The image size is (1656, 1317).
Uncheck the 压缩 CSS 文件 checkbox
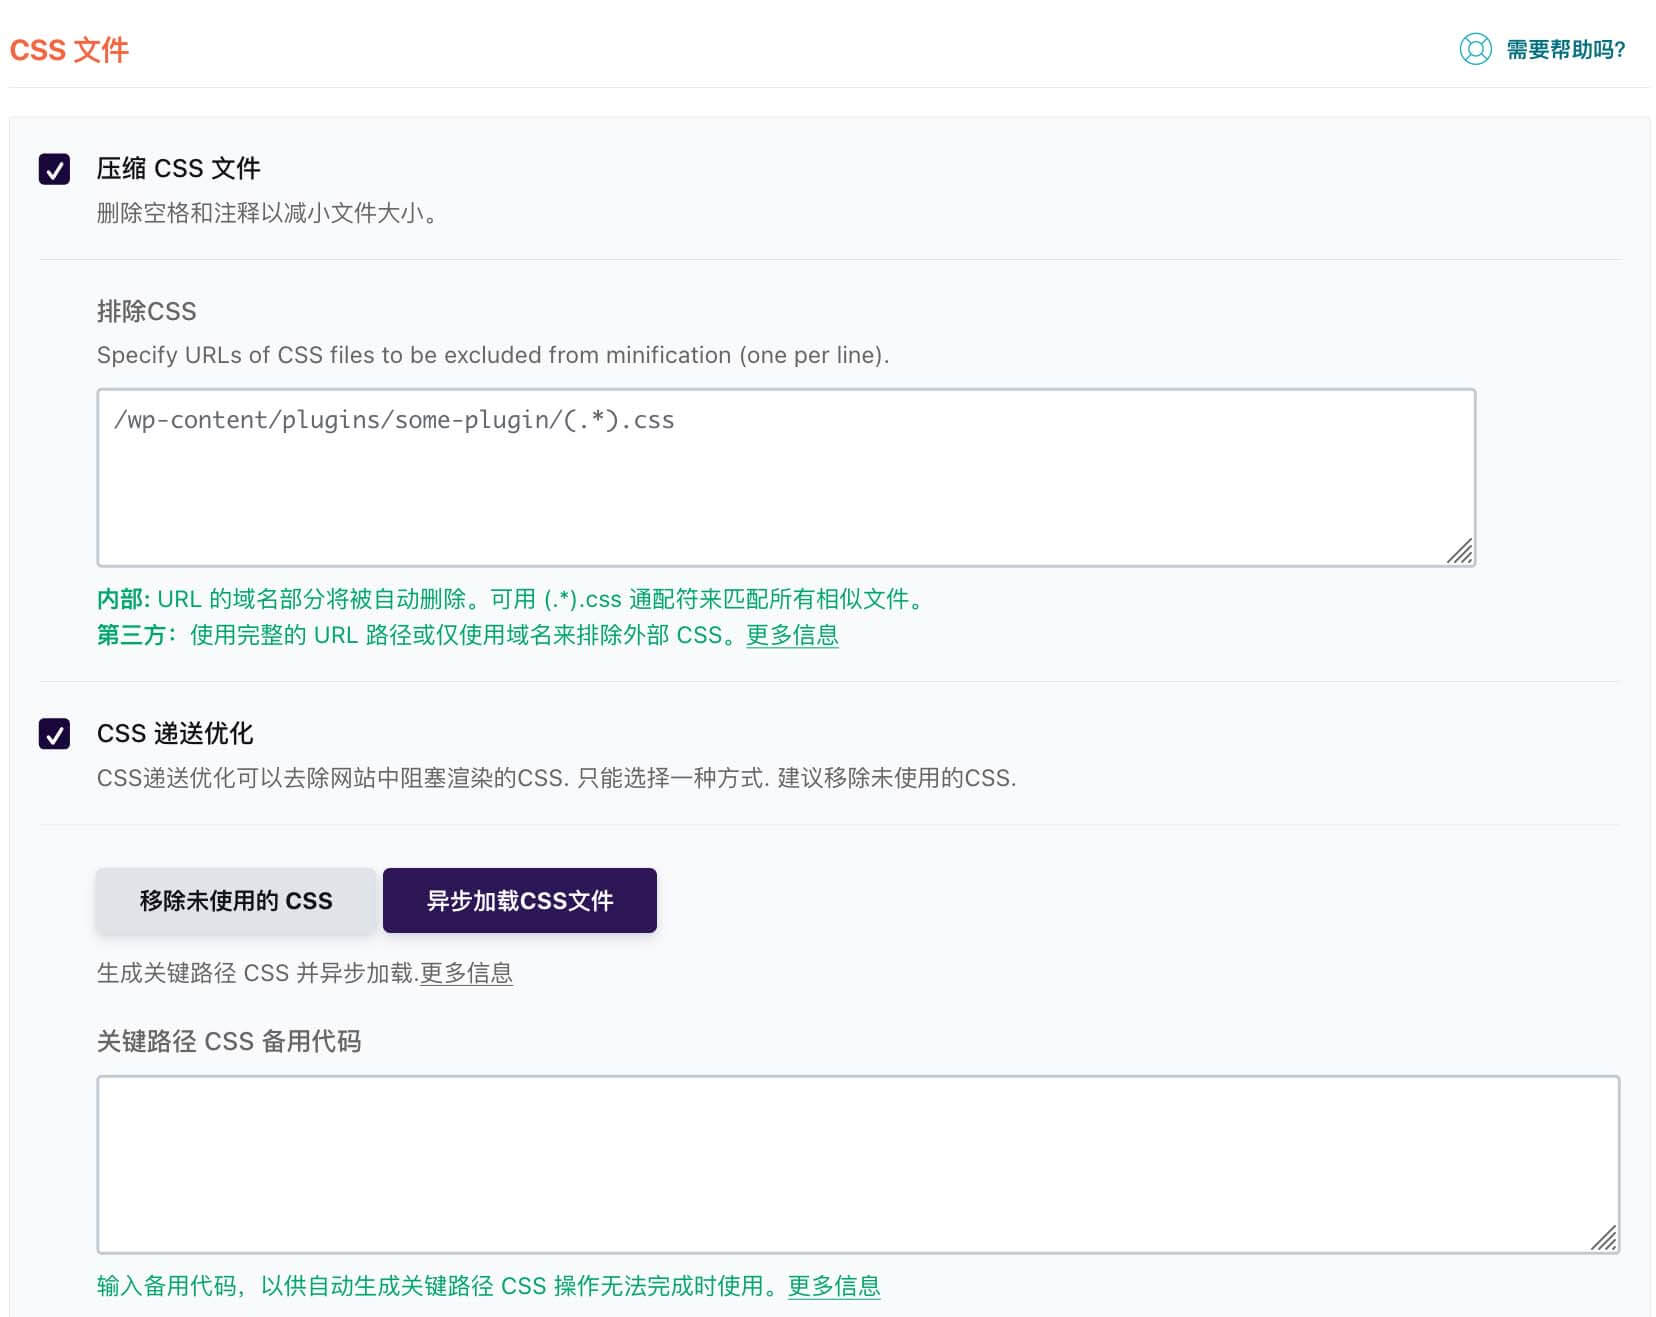(54, 169)
